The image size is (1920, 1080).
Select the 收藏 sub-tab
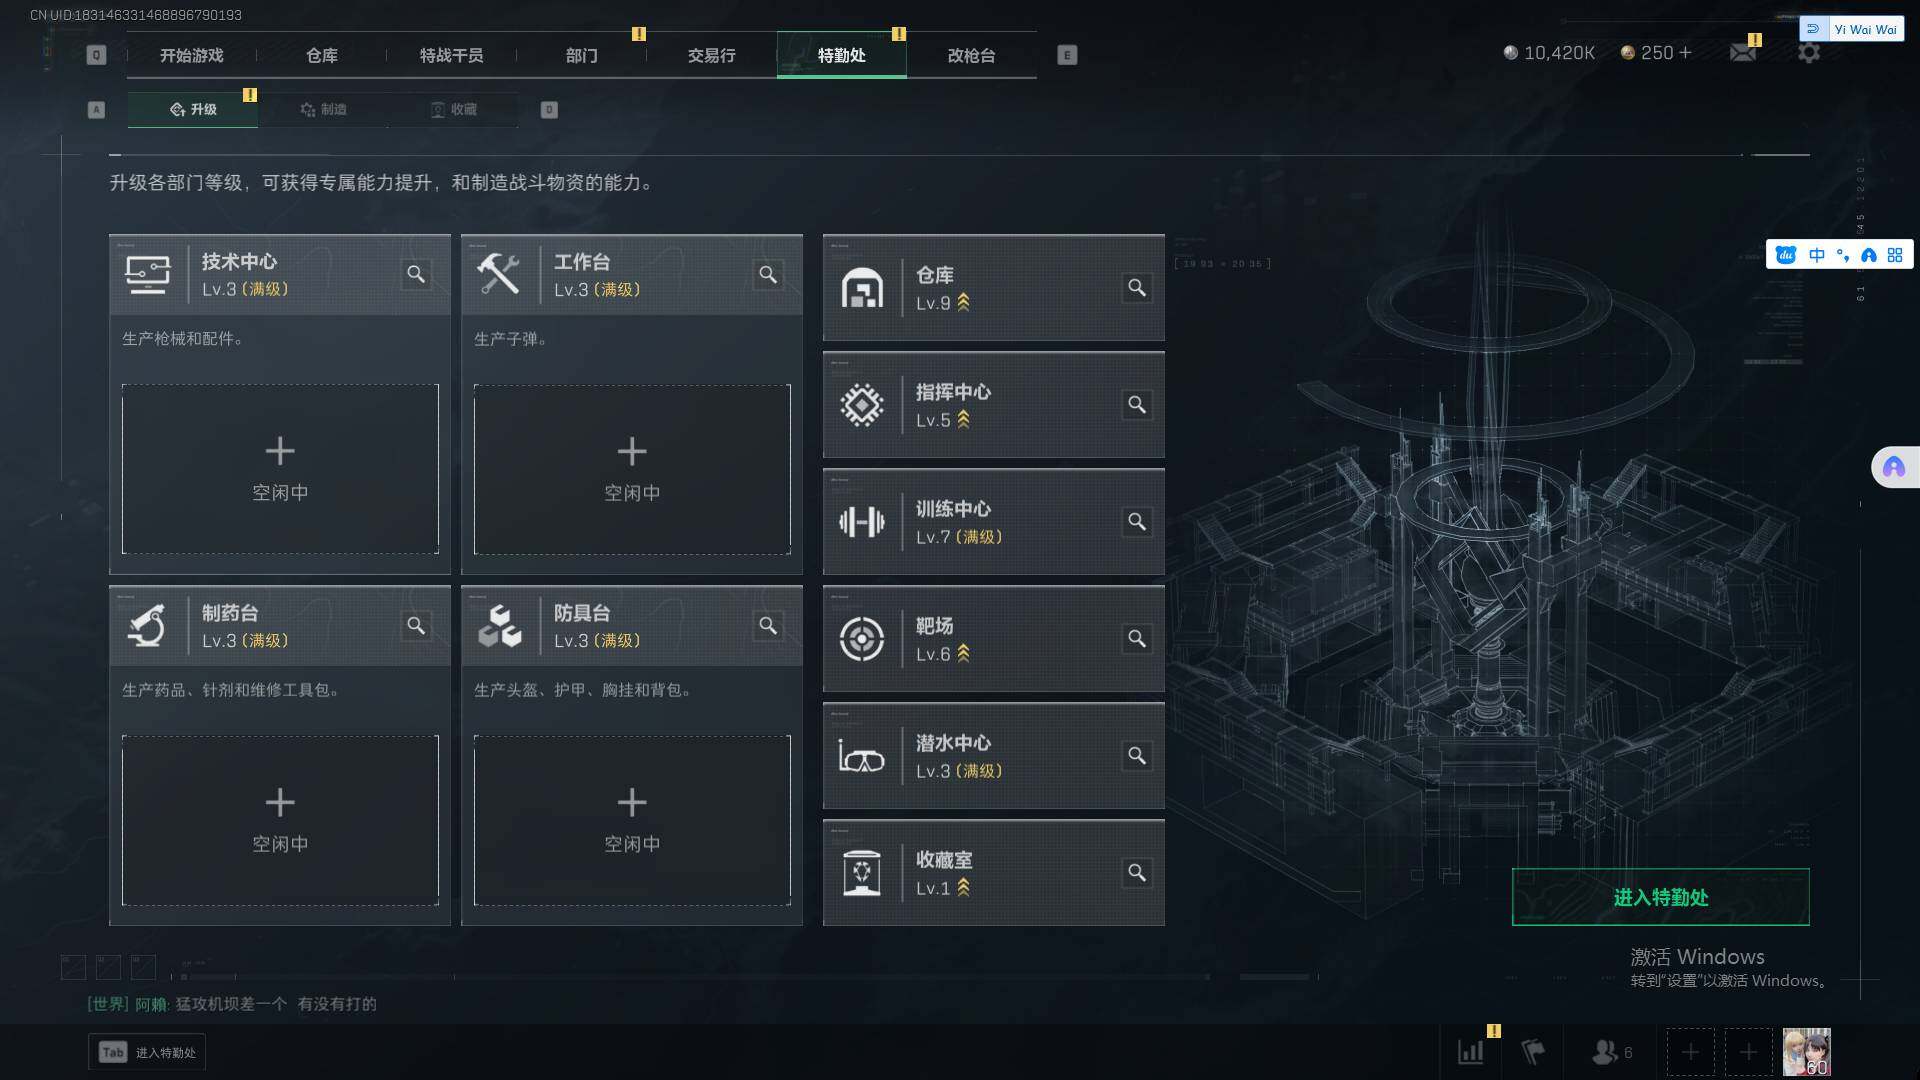coord(454,109)
